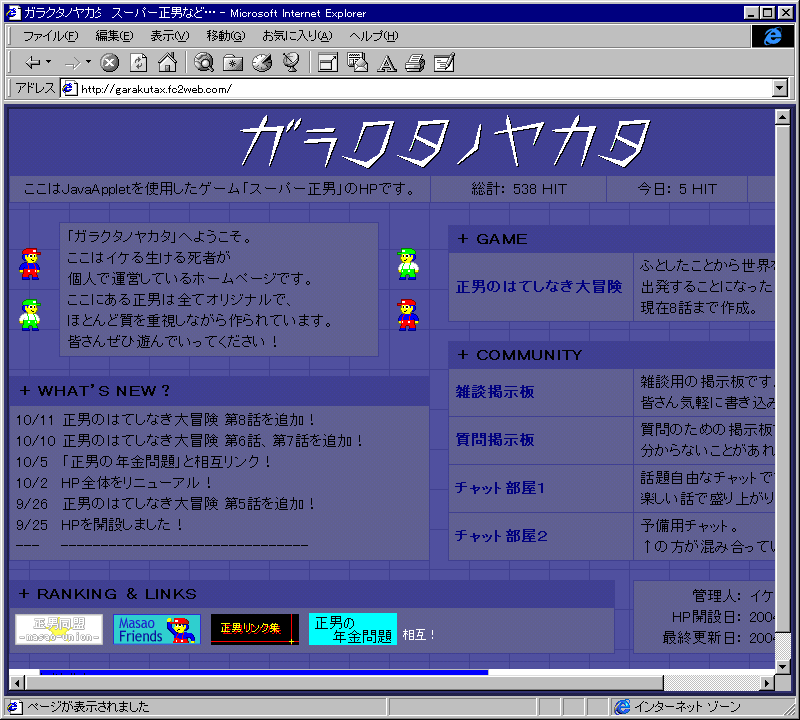Screen dimensions: 800x720
Task: Click the 正男の年金問題 cyan banner
Action: 353,629
